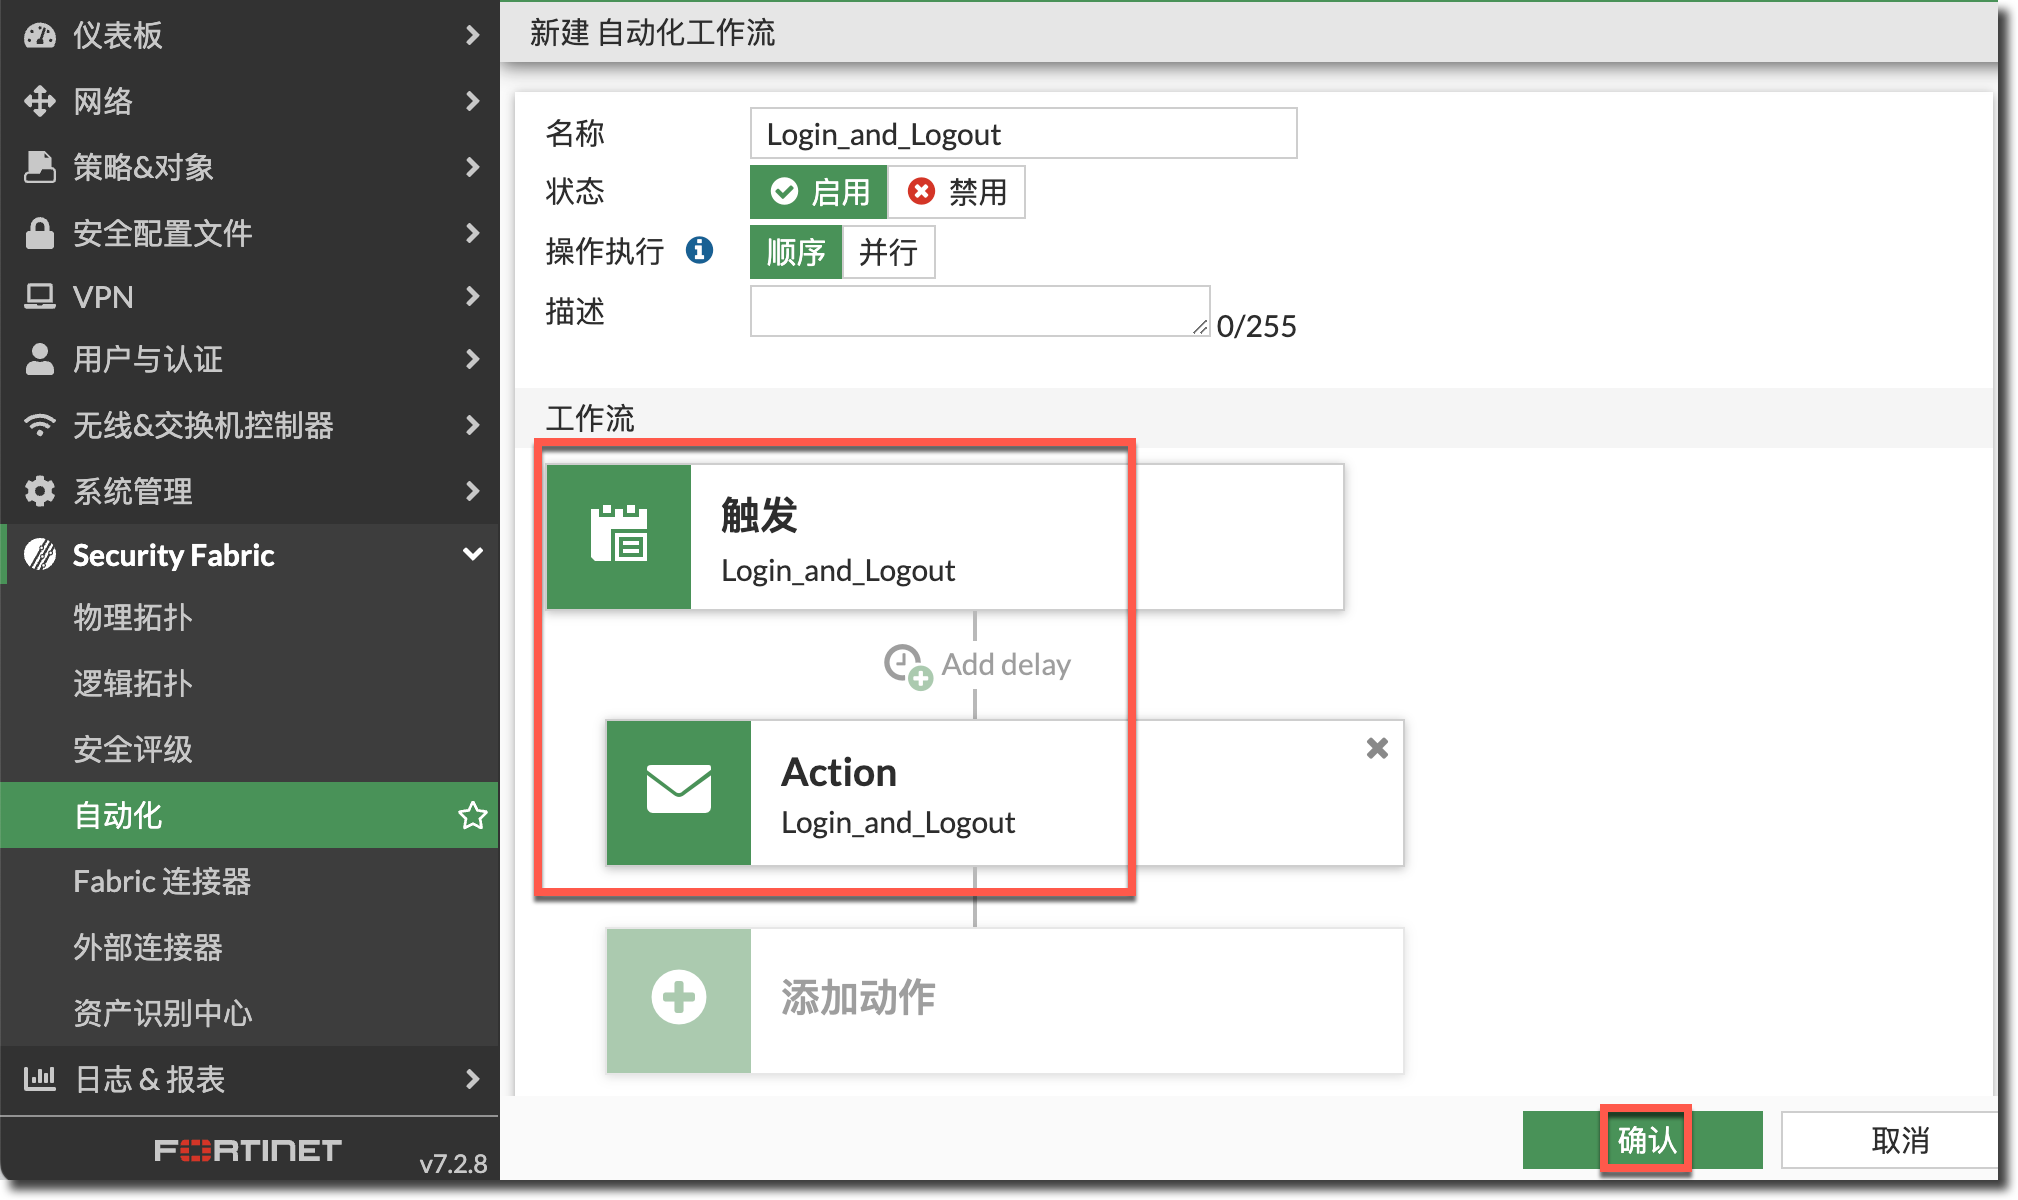The image size is (2018, 1200).
Task: Click the 仪表板 dashboard gauge icon
Action: [40, 35]
